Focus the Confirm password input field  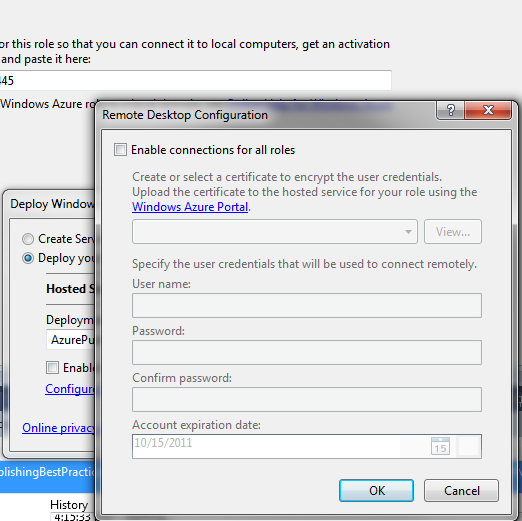307,399
